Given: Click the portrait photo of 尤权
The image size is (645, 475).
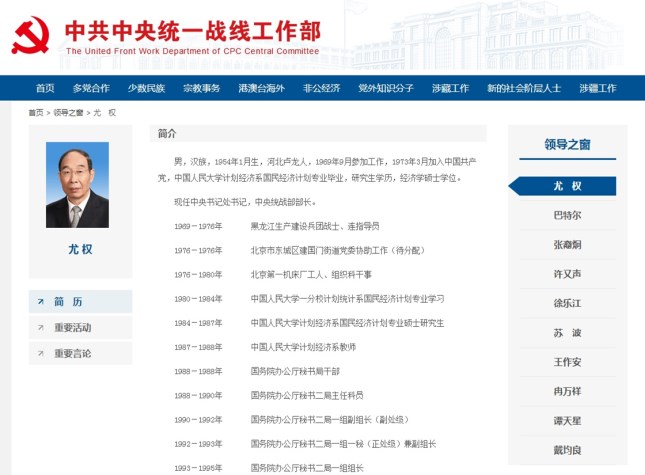Looking at the screenshot, I should click(x=77, y=185).
